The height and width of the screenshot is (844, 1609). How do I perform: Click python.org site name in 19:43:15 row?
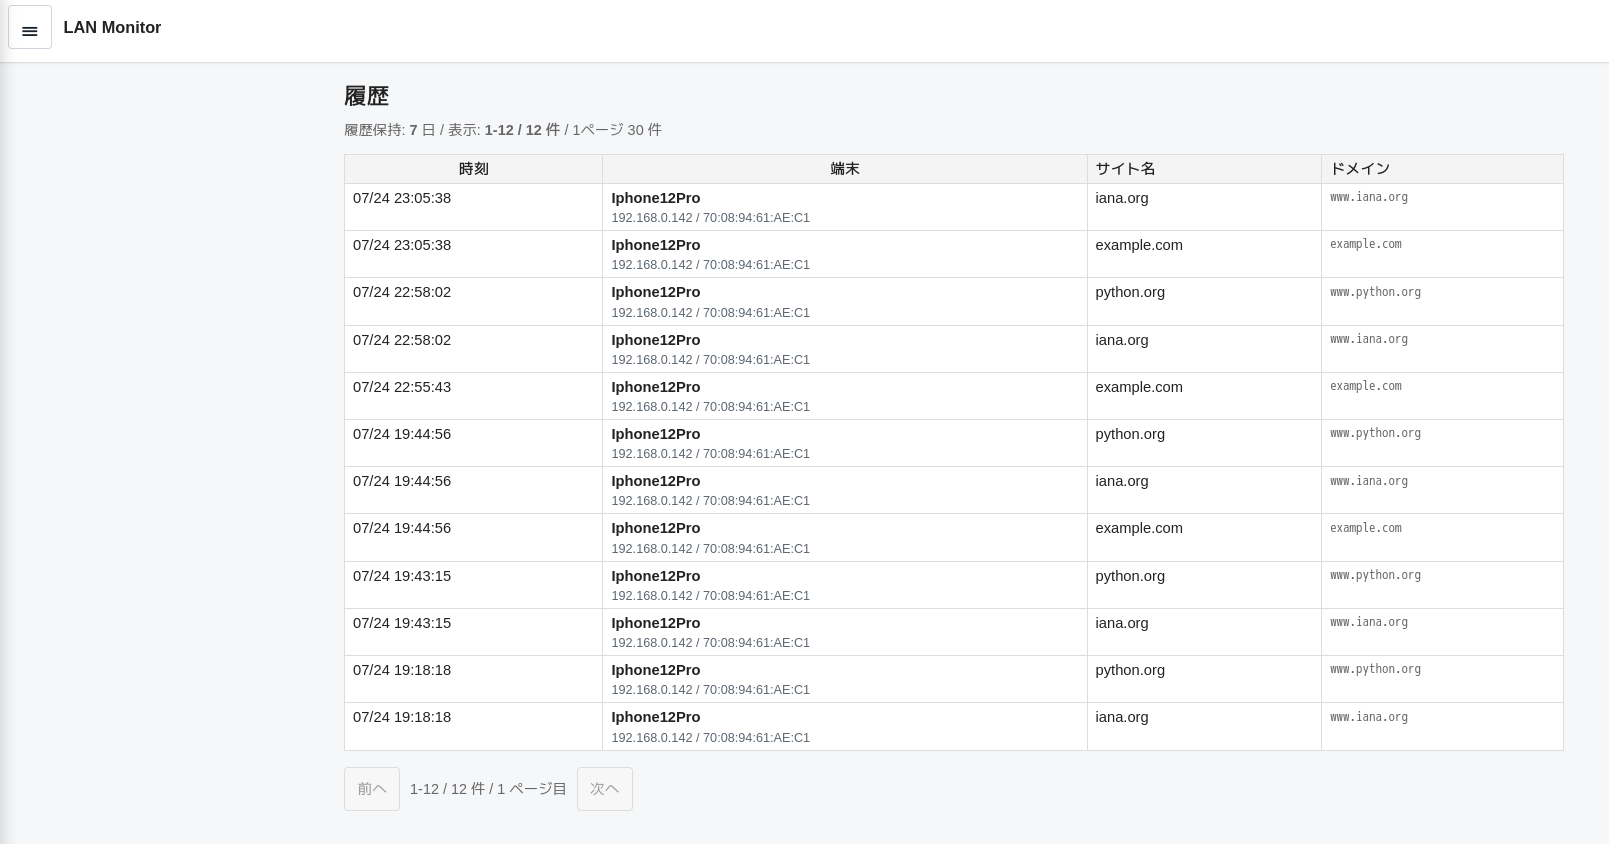pos(1130,576)
